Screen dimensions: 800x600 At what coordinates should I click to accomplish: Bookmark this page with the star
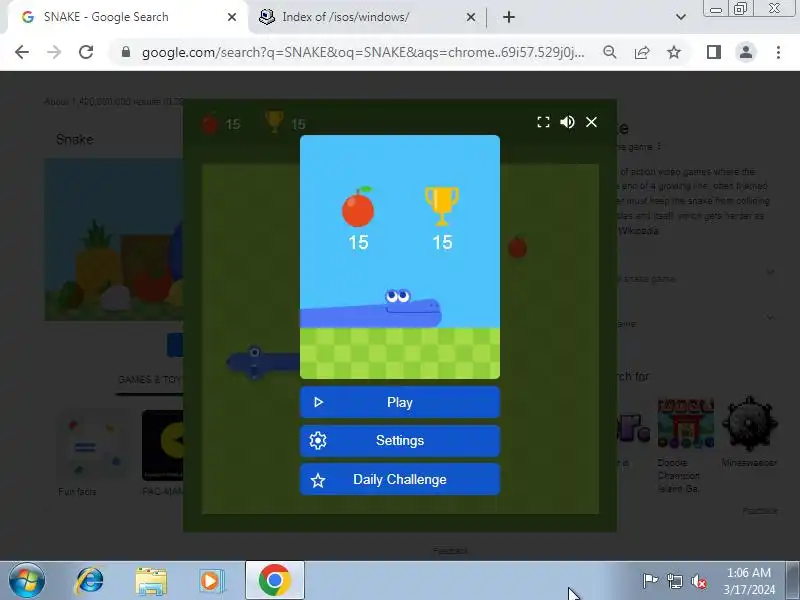674,52
